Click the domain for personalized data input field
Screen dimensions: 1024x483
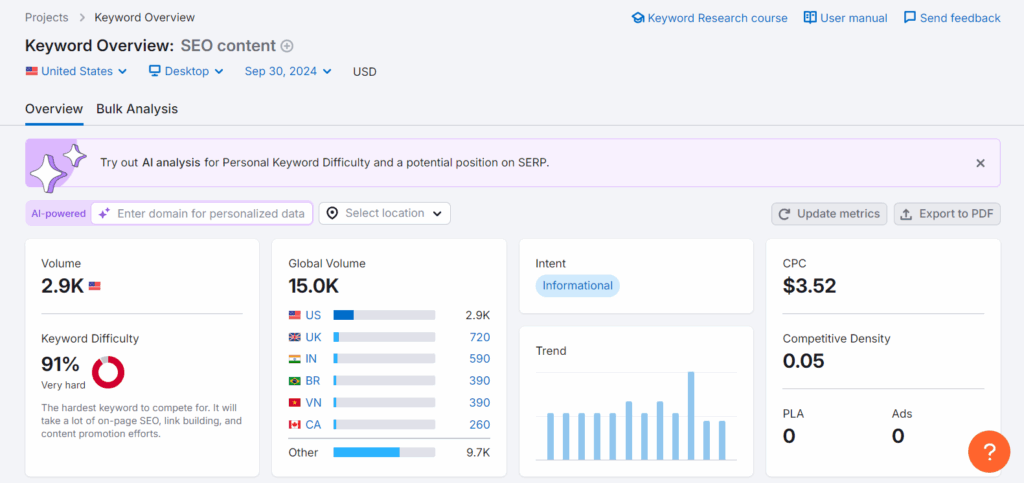(202, 213)
